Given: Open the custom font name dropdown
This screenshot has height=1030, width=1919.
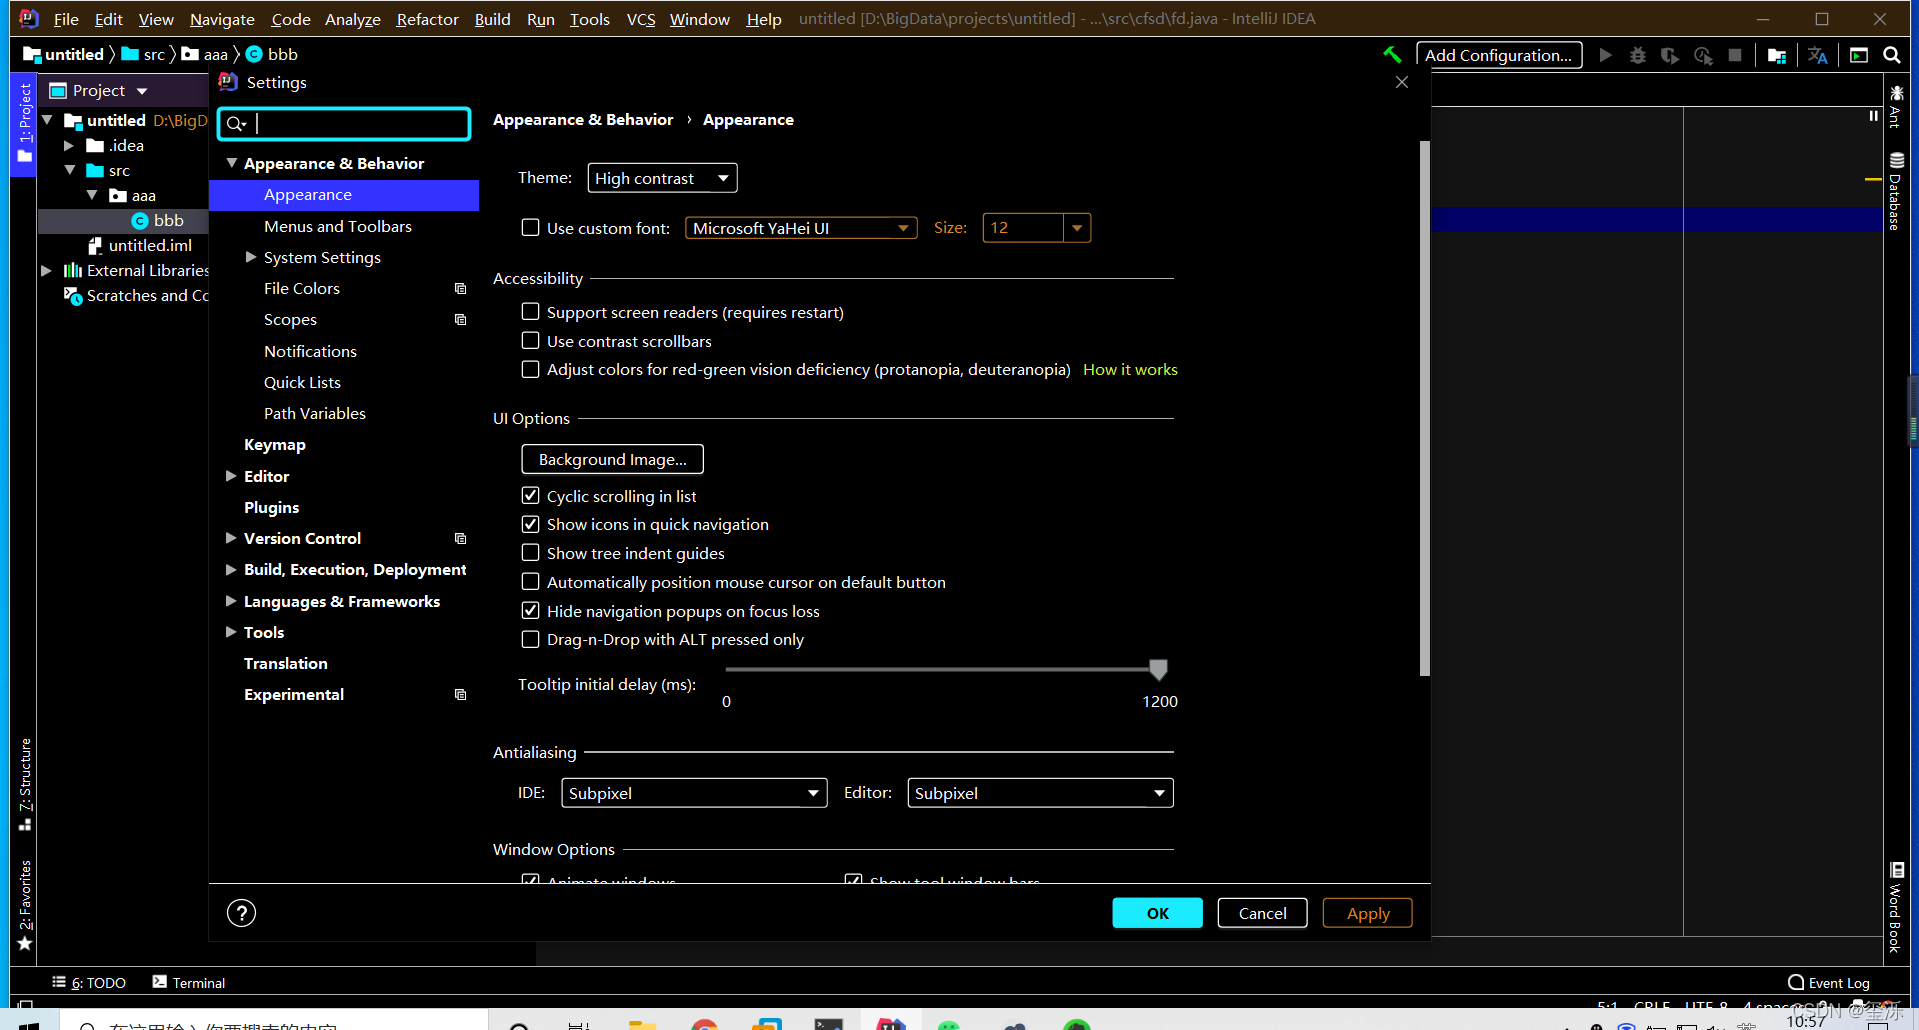Looking at the screenshot, I should (801, 228).
